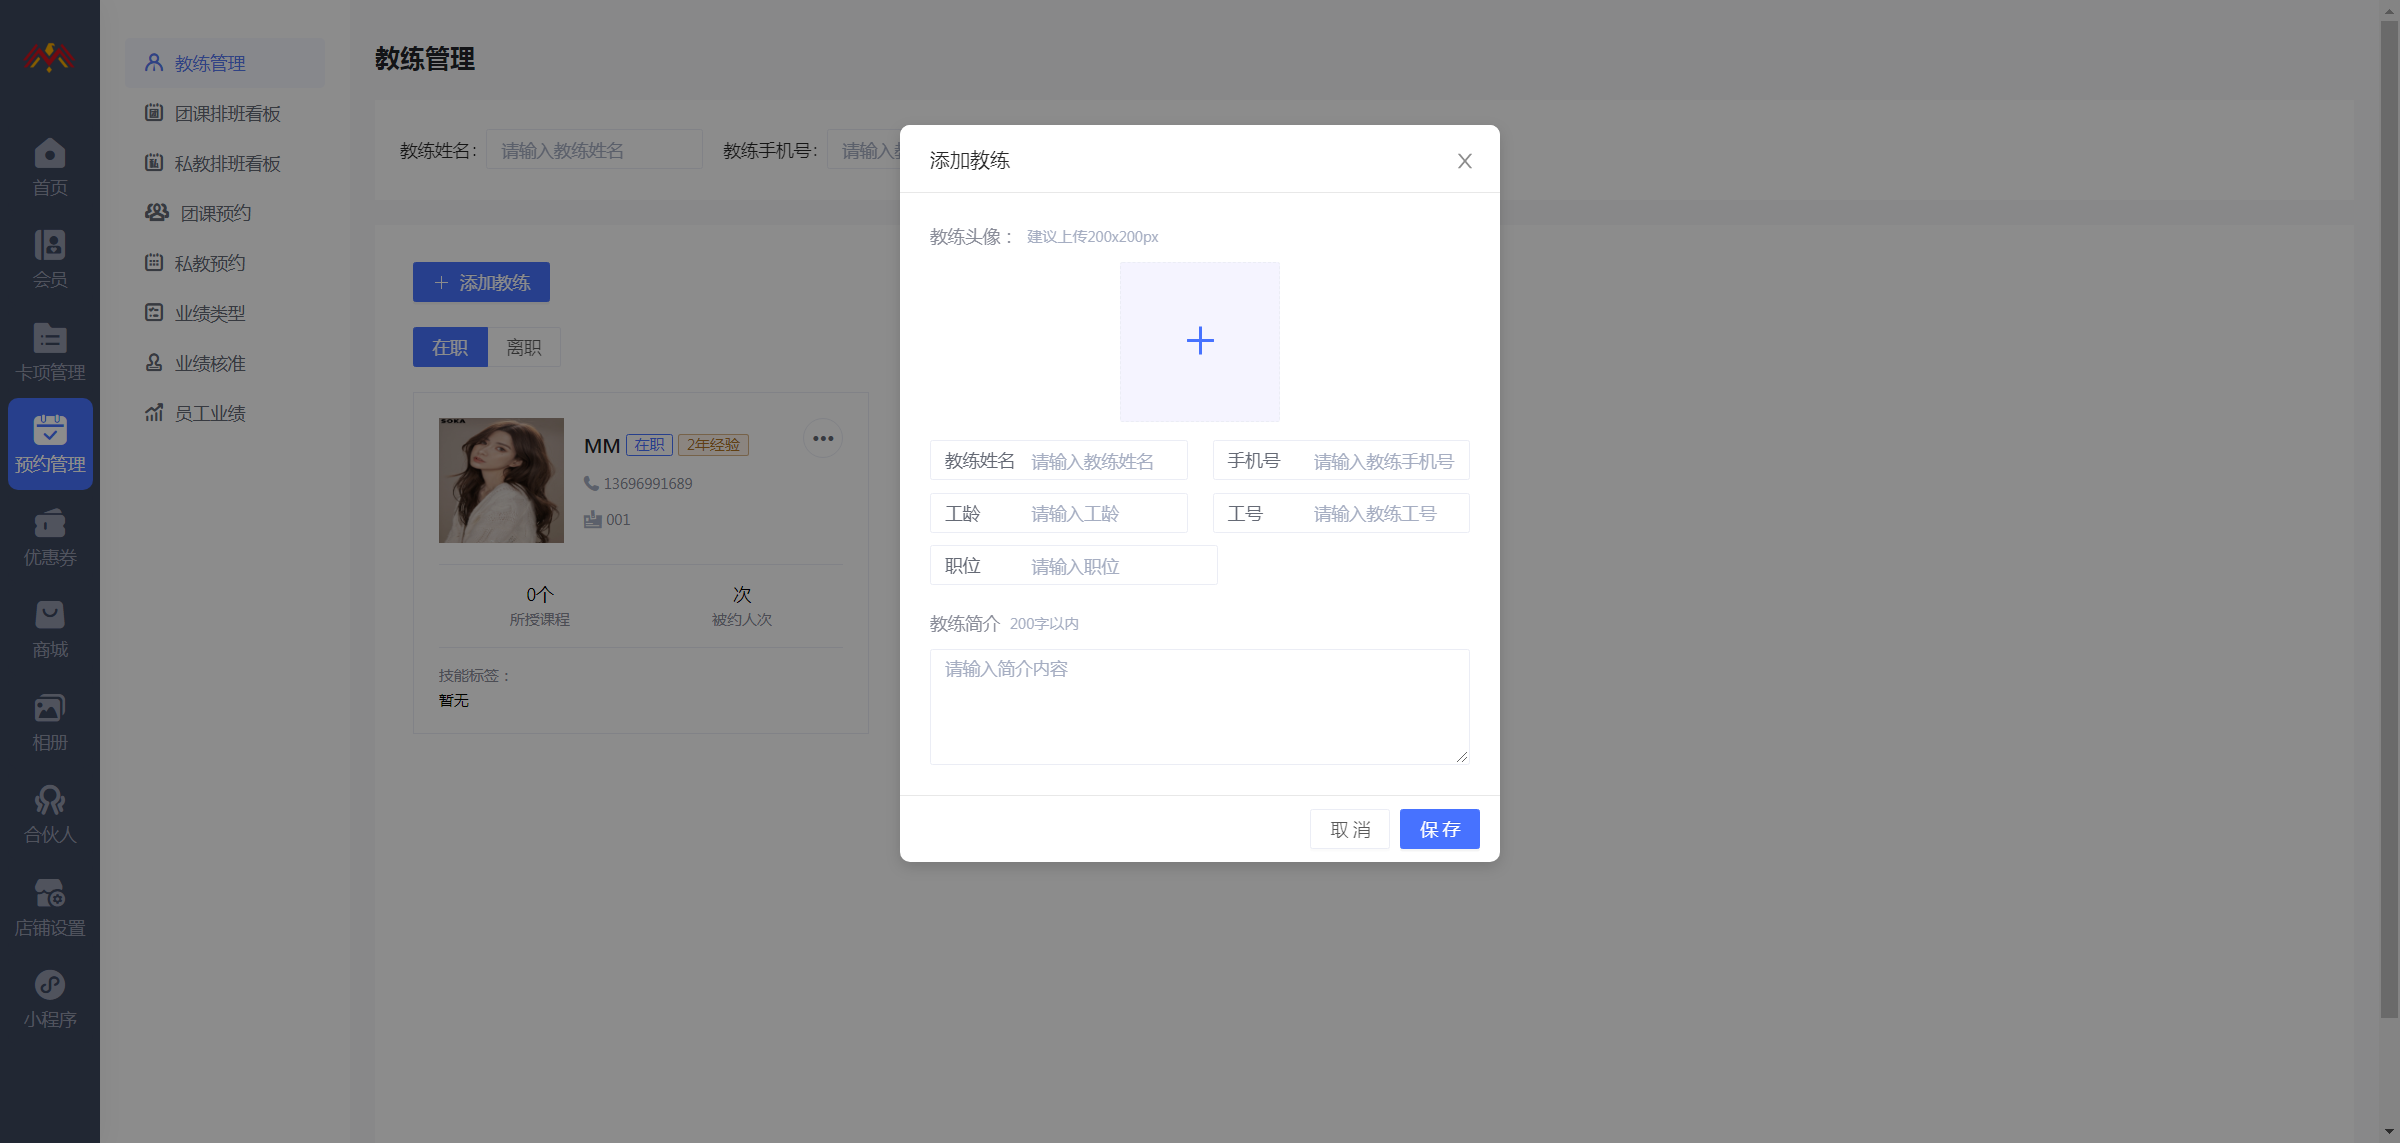
Task: Open 团课预约 in the submenu
Action: tap(225, 213)
